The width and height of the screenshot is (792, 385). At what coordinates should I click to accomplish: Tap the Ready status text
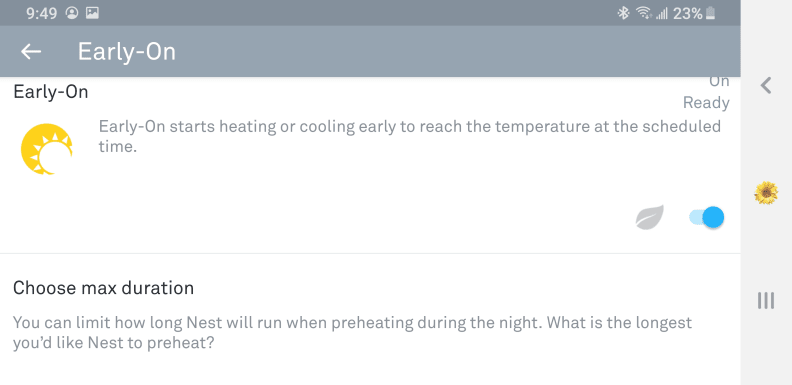(x=706, y=103)
